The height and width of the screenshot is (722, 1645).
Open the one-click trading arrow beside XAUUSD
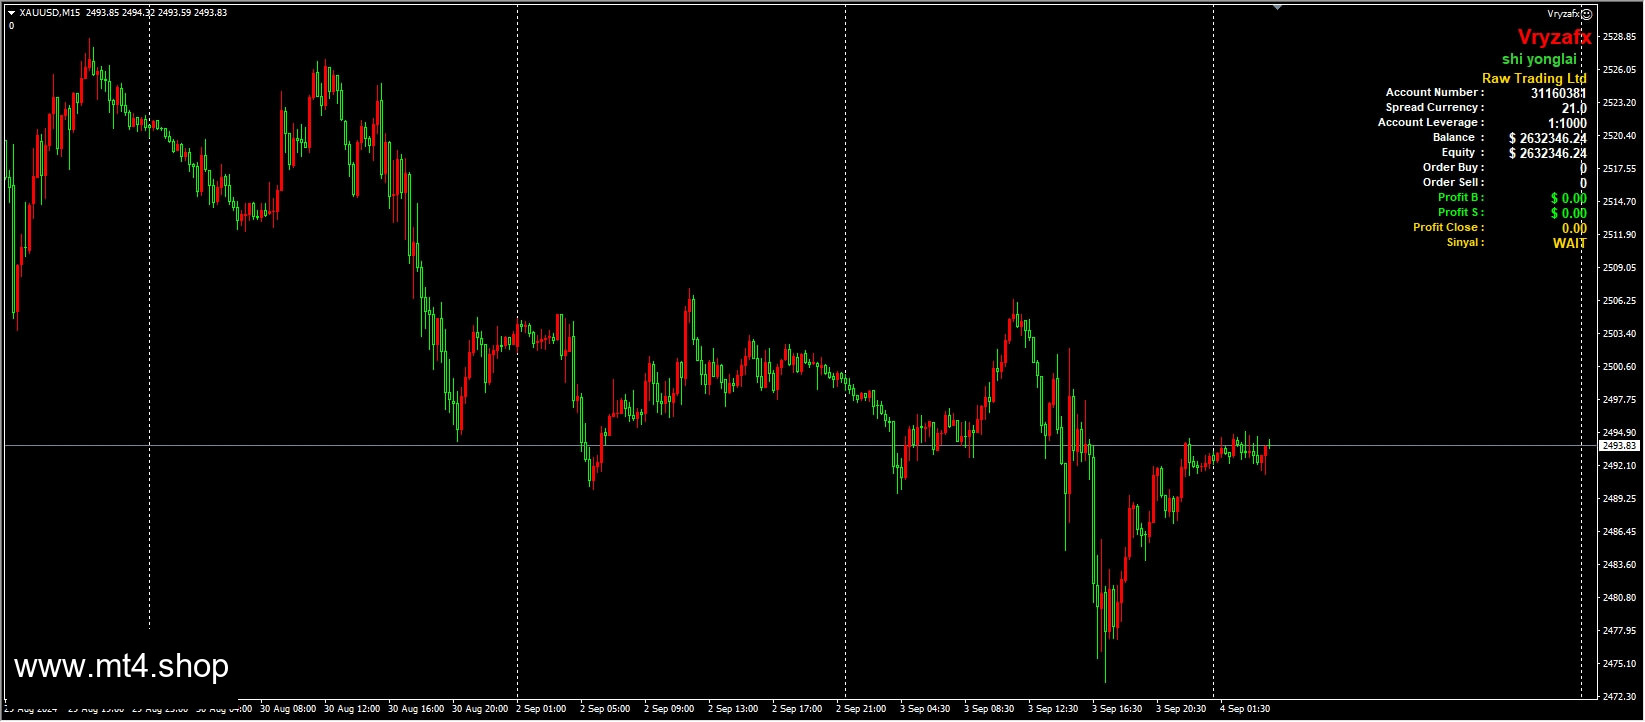tap(11, 12)
